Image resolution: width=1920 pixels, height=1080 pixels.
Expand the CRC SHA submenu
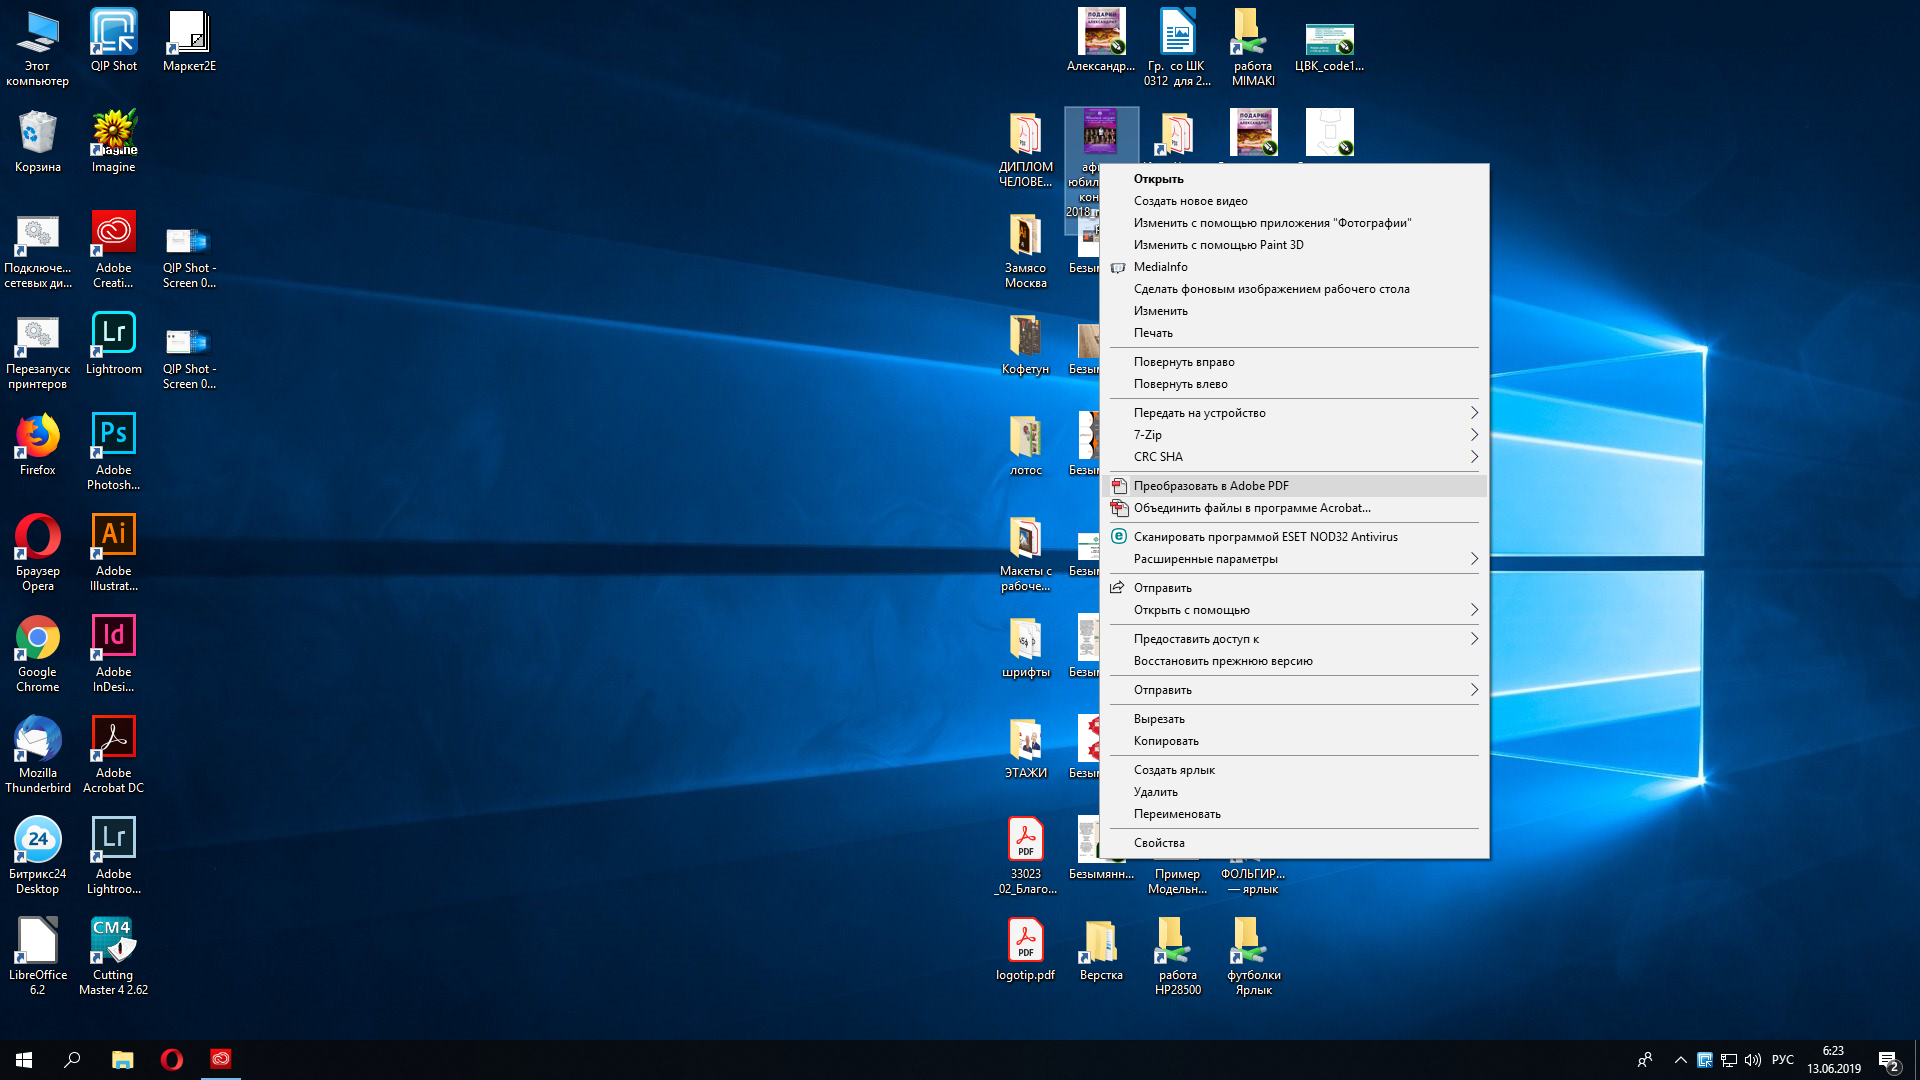coord(1294,457)
